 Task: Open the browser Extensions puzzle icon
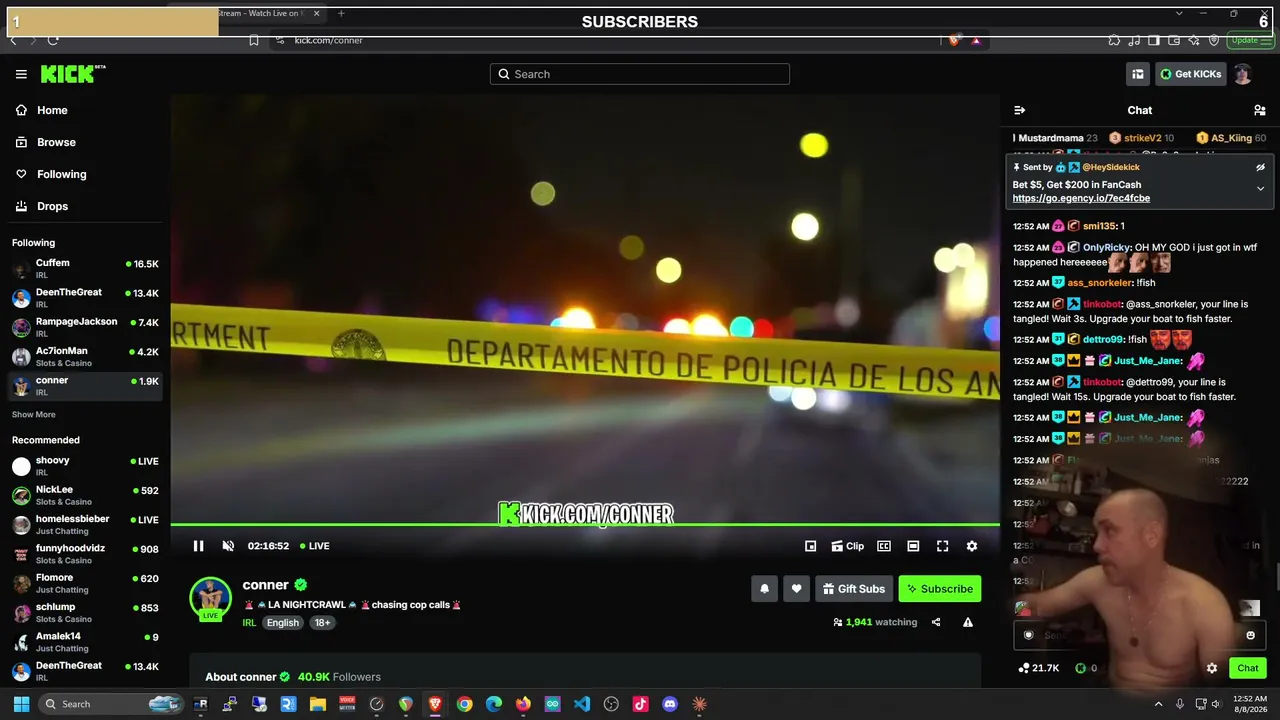(1114, 40)
